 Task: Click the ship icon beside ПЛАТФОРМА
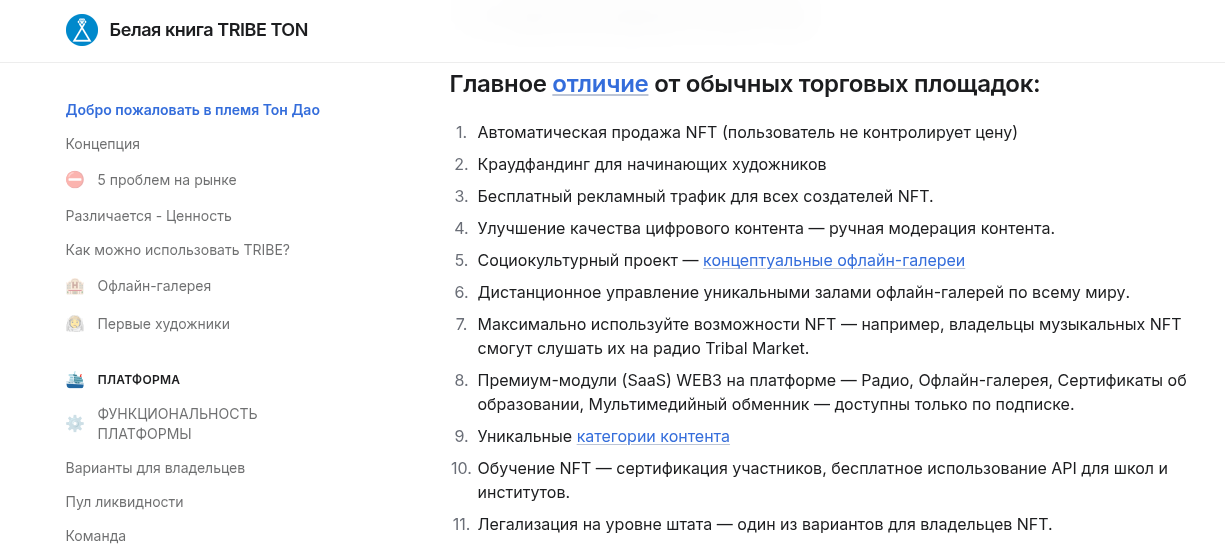(75, 380)
